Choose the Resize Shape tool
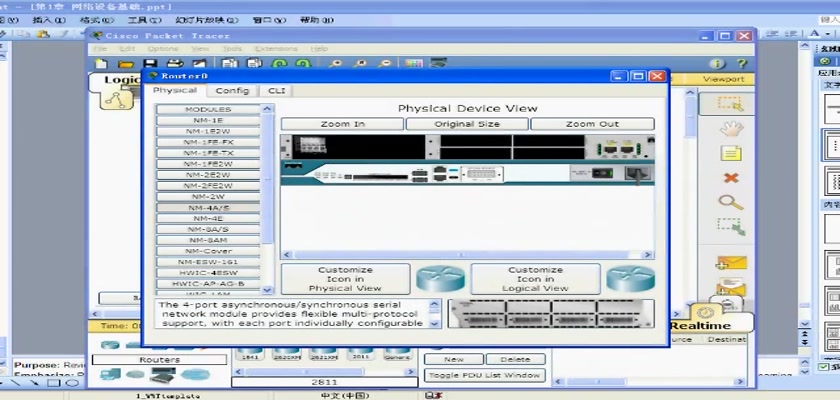Viewport: 840px width, 400px height. [731, 227]
